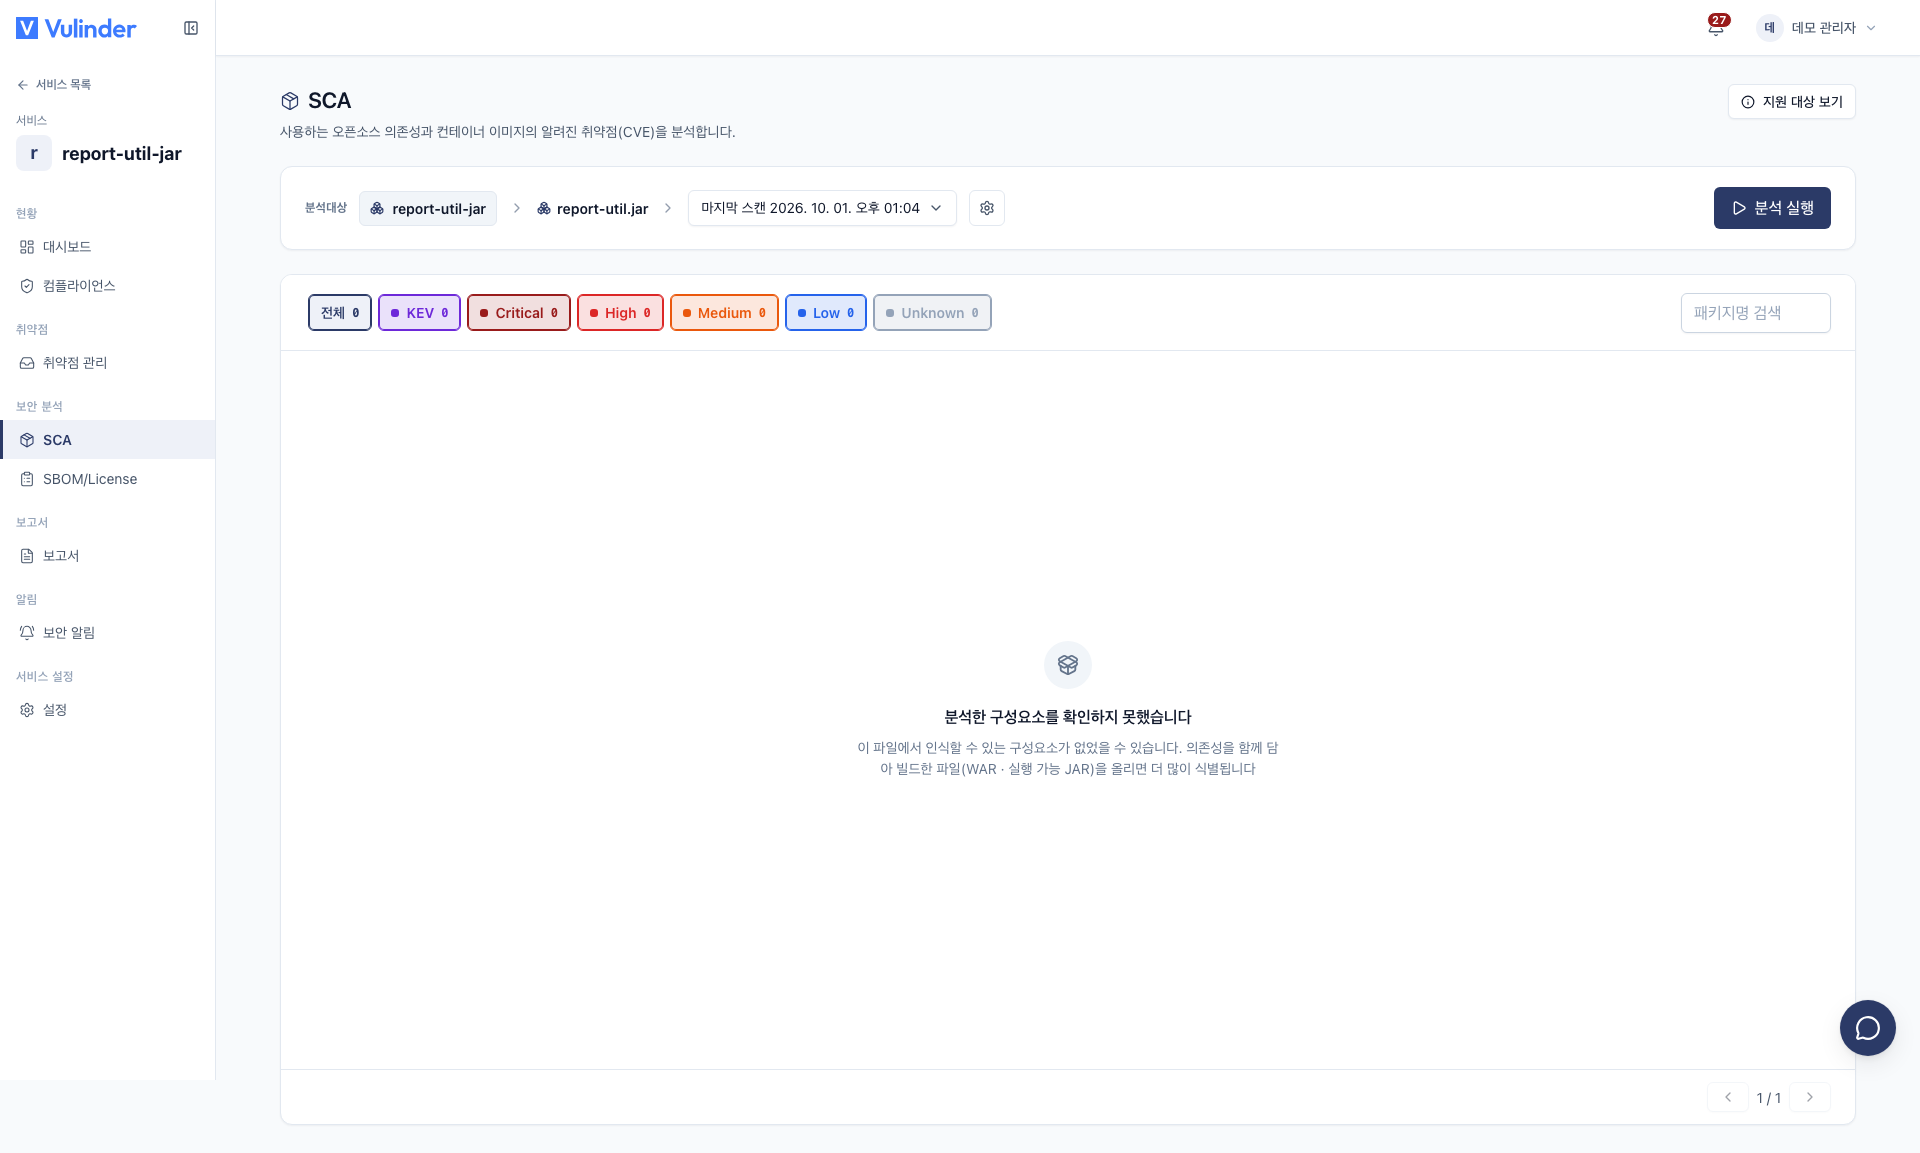Focus the package name search field

(x=1755, y=313)
